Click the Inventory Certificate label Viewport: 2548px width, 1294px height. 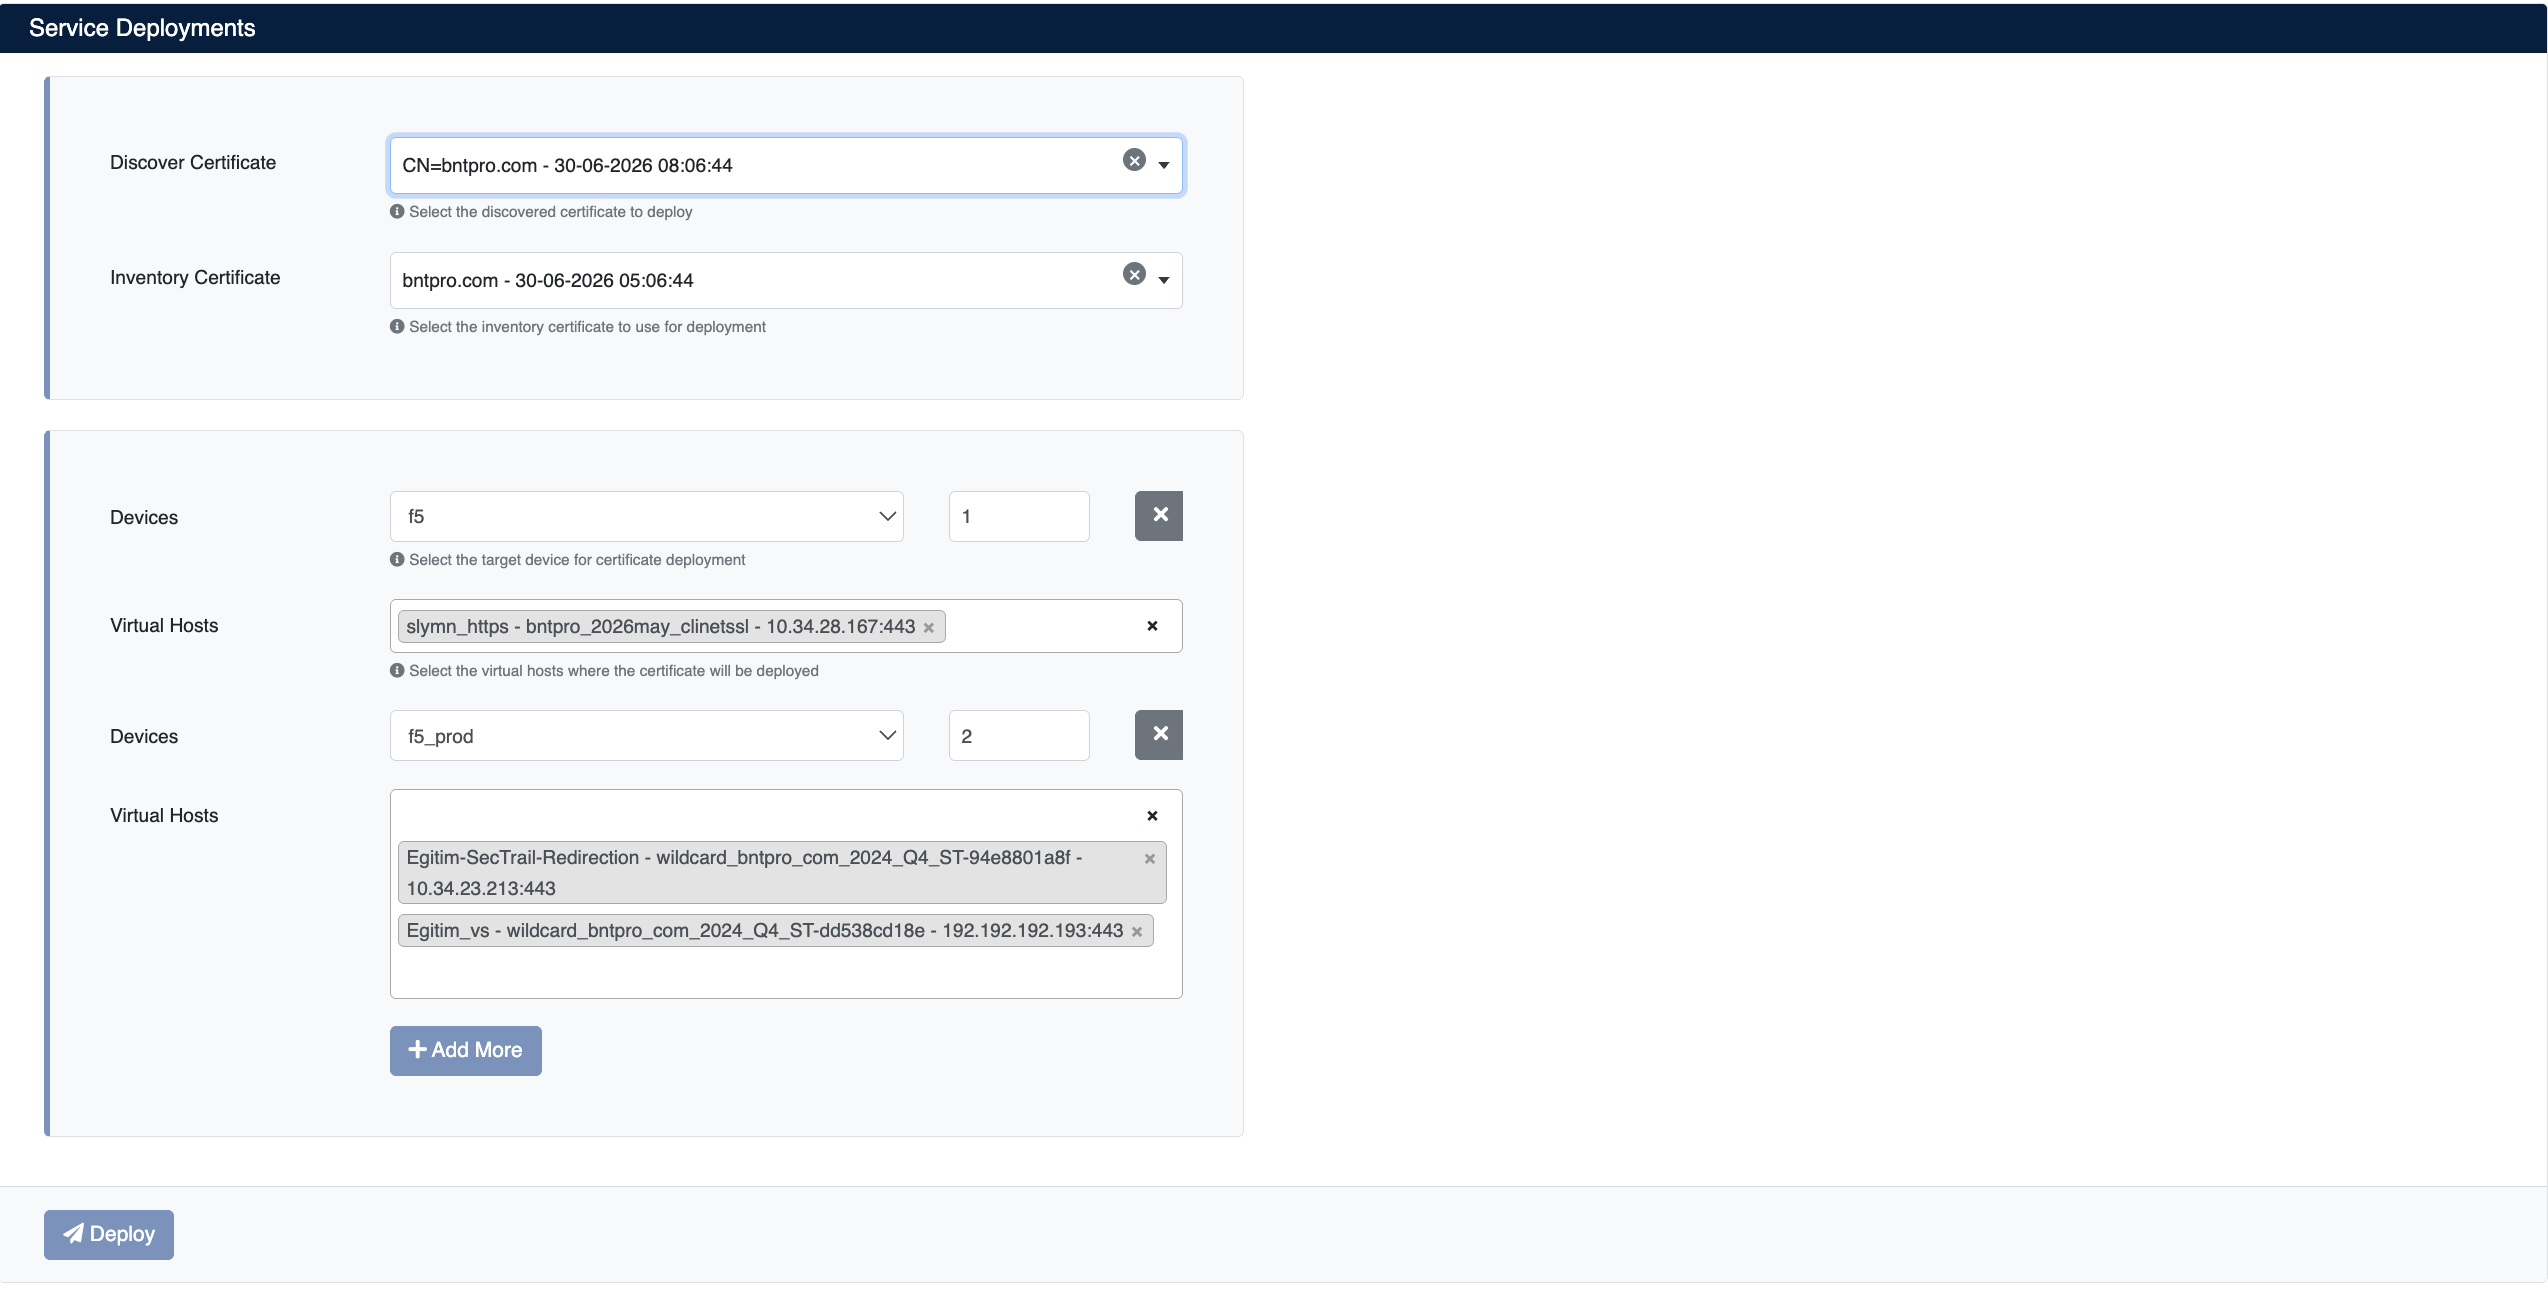pyautogui.click(x=195, y=277)
